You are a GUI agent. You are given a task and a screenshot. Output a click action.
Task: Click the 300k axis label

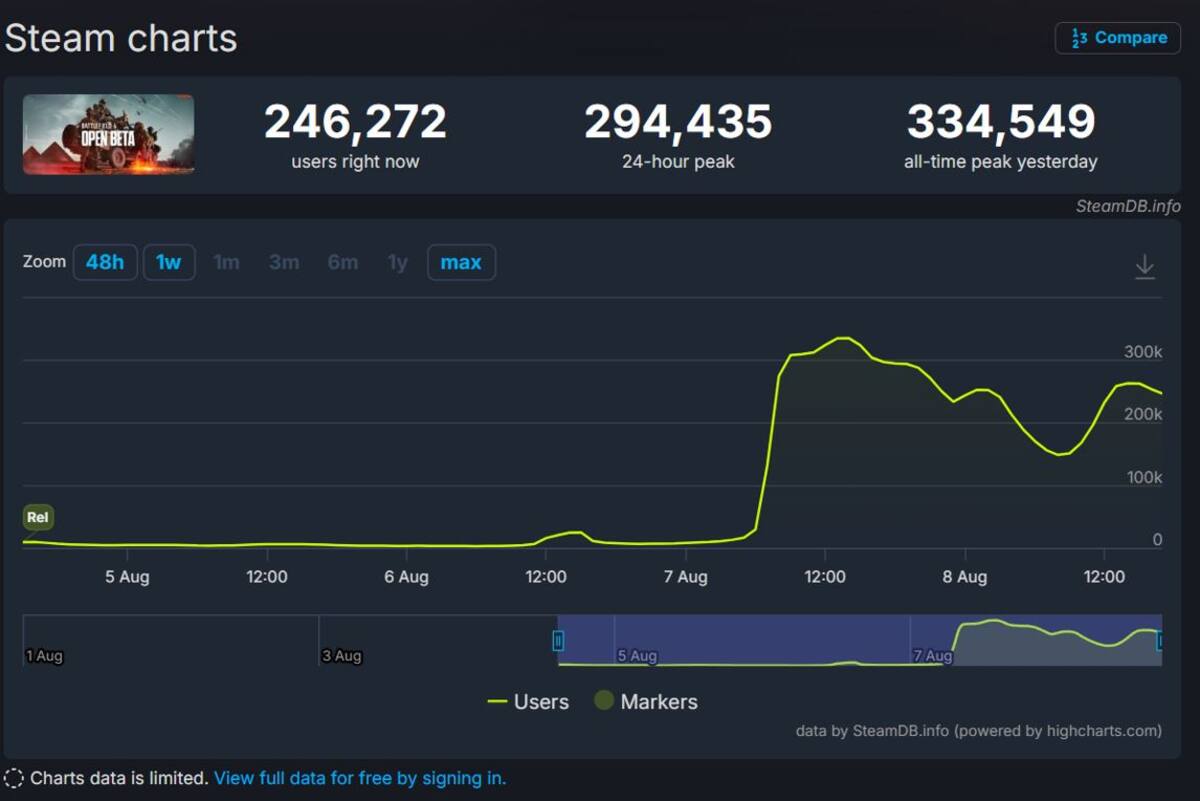(1143, 352)
